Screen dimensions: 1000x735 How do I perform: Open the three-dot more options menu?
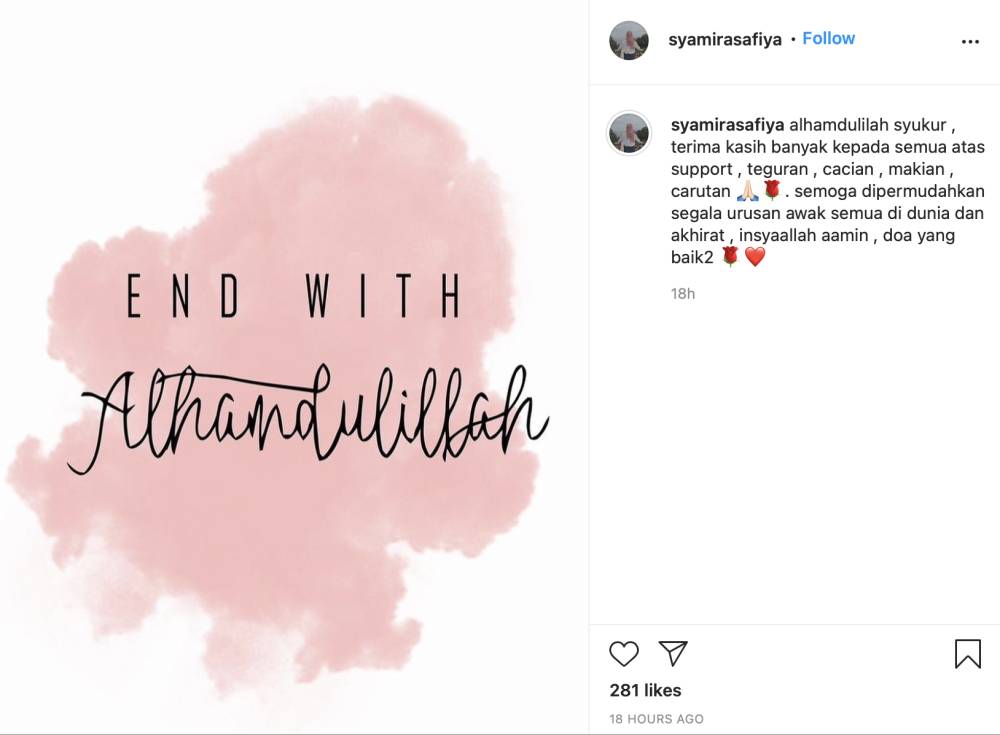[x=970, y=42]
